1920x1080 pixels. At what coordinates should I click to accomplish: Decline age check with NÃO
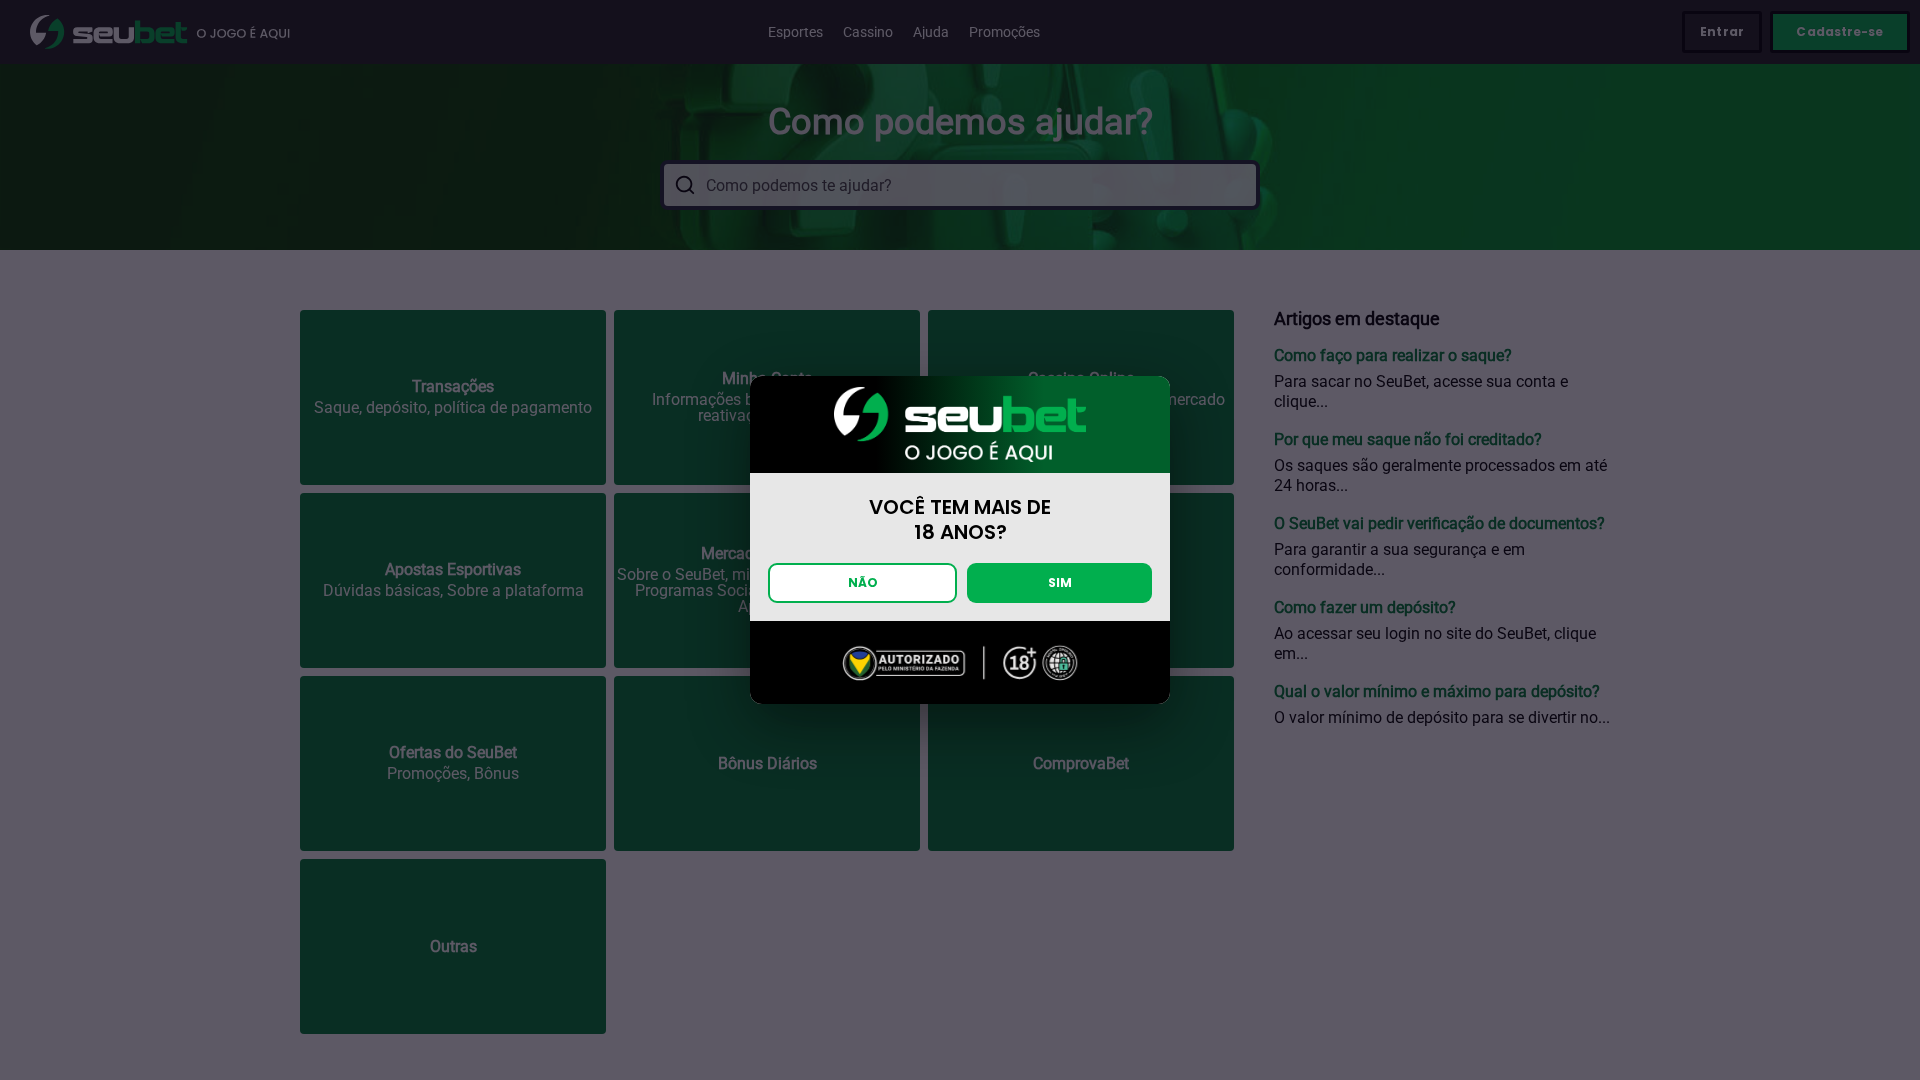point(862,583)
